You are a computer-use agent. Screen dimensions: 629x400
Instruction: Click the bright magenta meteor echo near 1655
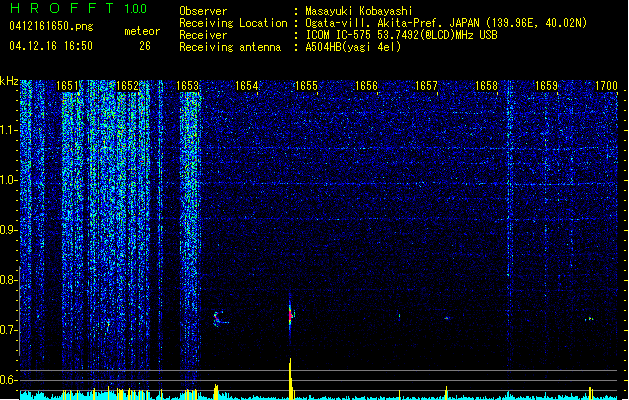[x=290, y=315]
